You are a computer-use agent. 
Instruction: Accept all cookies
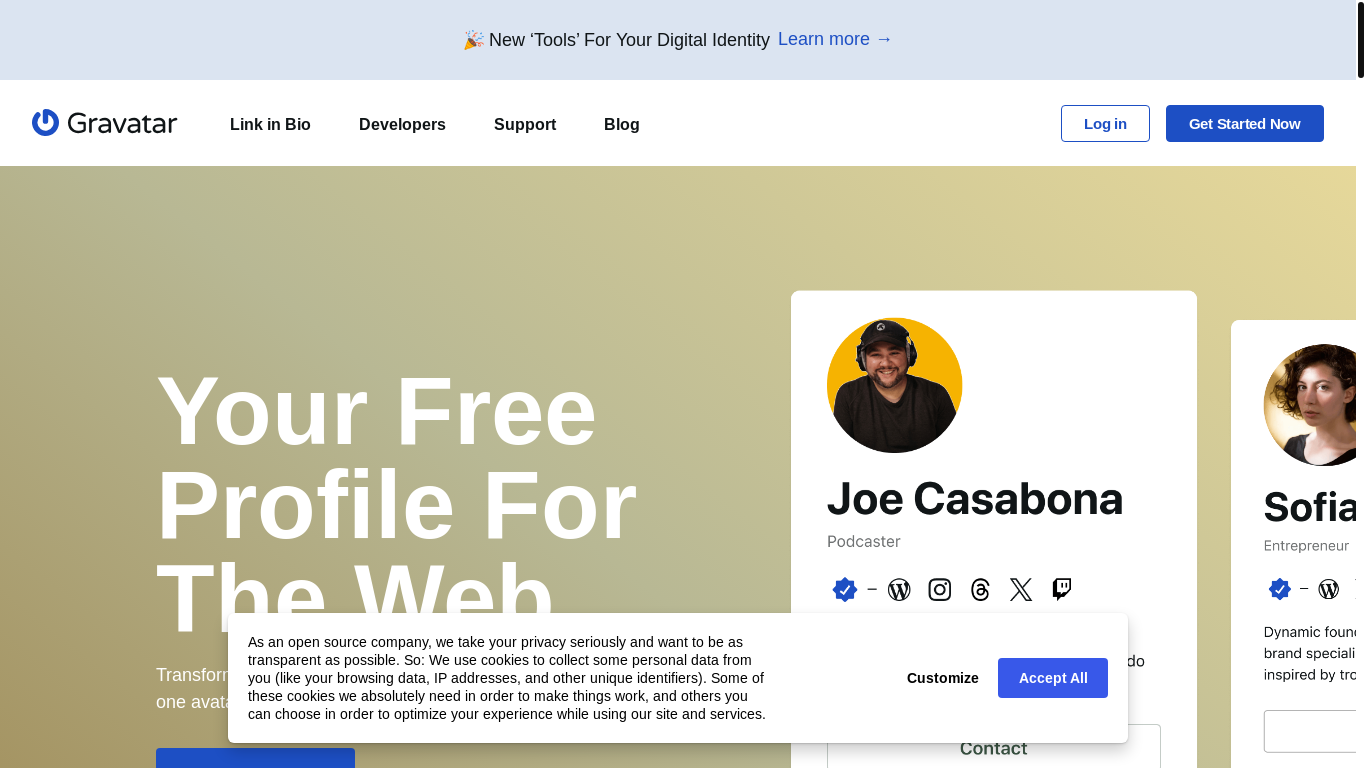pyautogui.click(x=1053, y=678)
